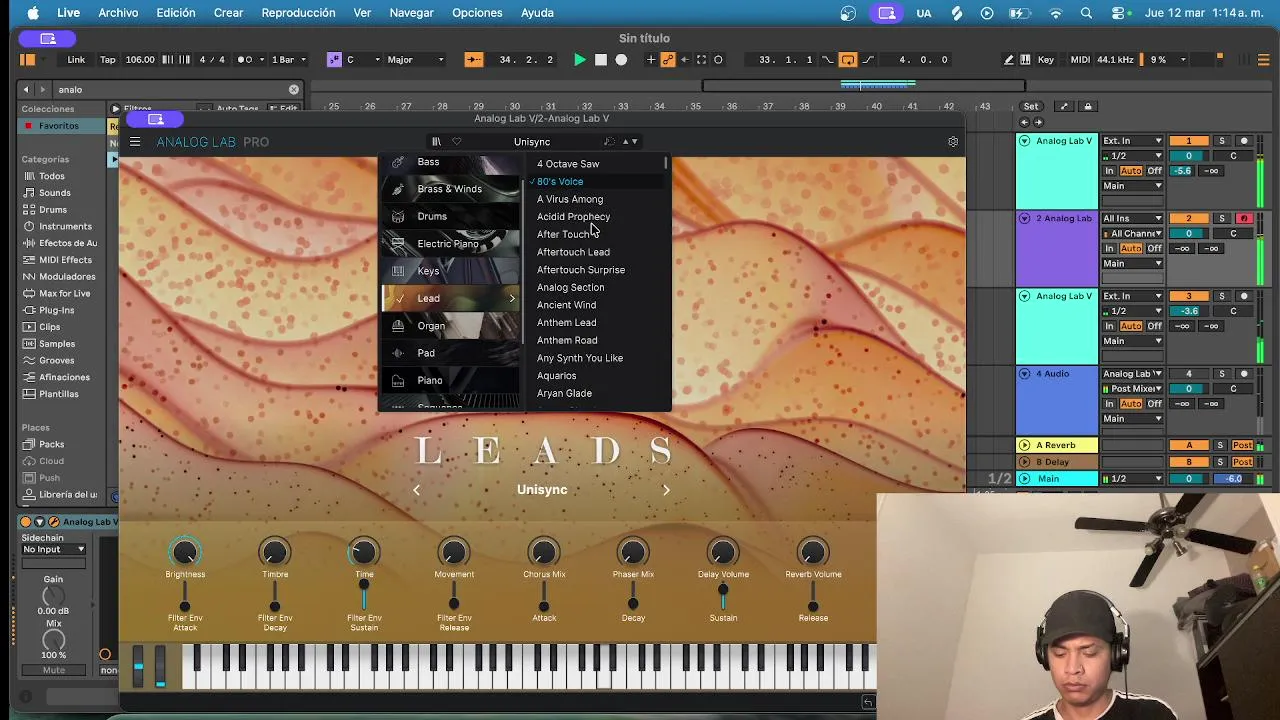Open the Reproducción menu
The height and width of the screenshot is (720, 1280).
298,13
